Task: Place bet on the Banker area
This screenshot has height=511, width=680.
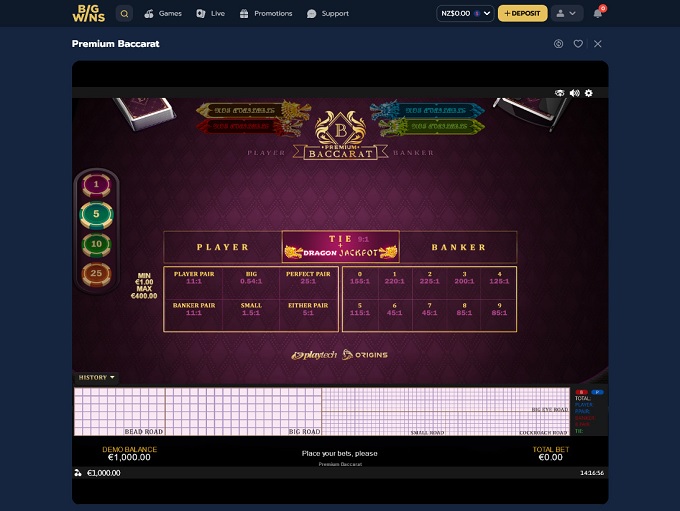Action: (x=458, y=247)
